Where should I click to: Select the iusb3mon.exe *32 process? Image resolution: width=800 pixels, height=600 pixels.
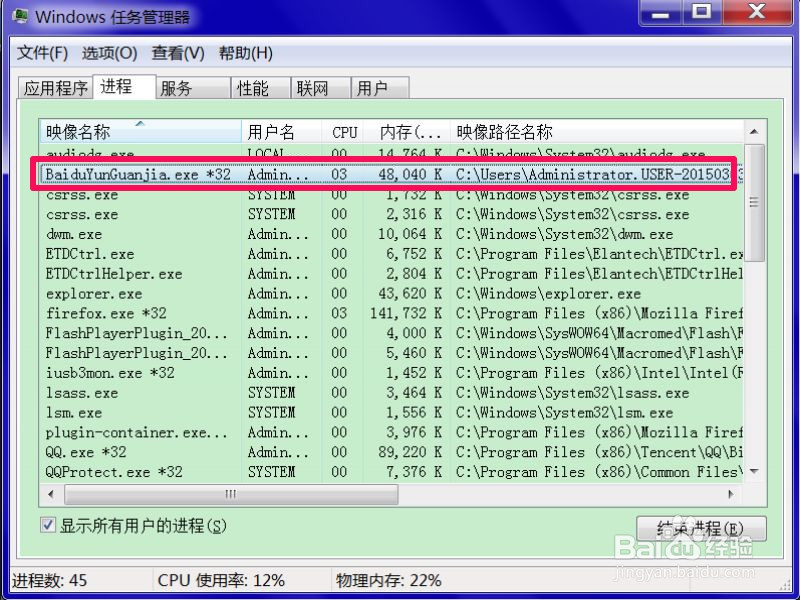391,373
